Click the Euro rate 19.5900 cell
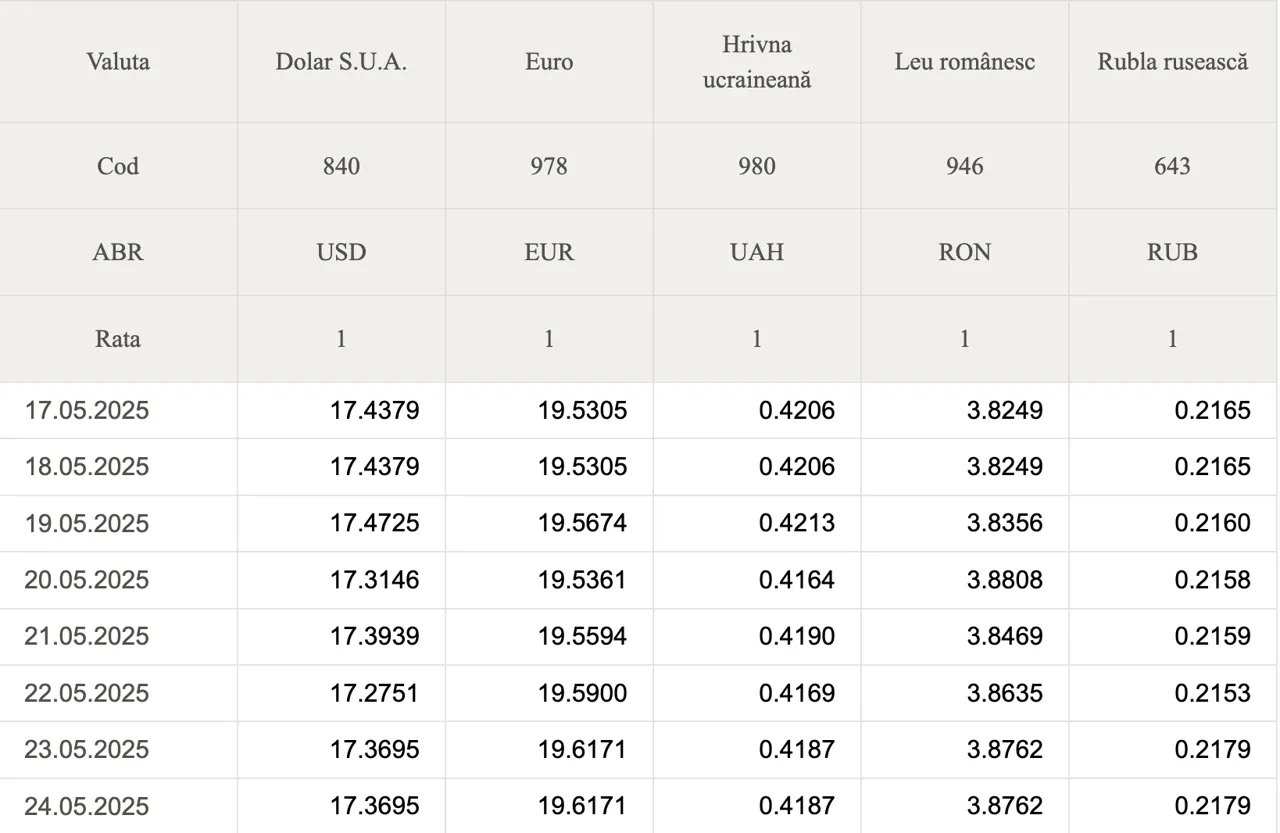This screenshot has height=833, width=1280. (549, 693)
